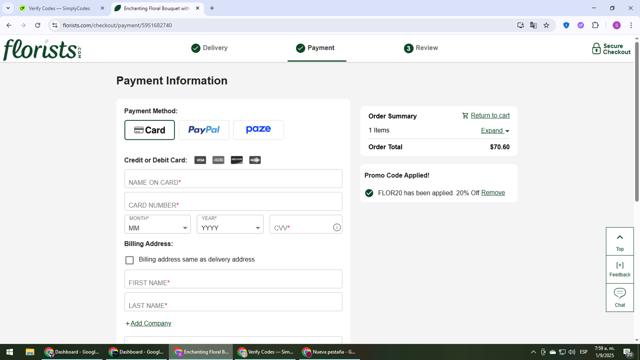Click Return to cart link
The image size is (640, 360).
[490, 116]
